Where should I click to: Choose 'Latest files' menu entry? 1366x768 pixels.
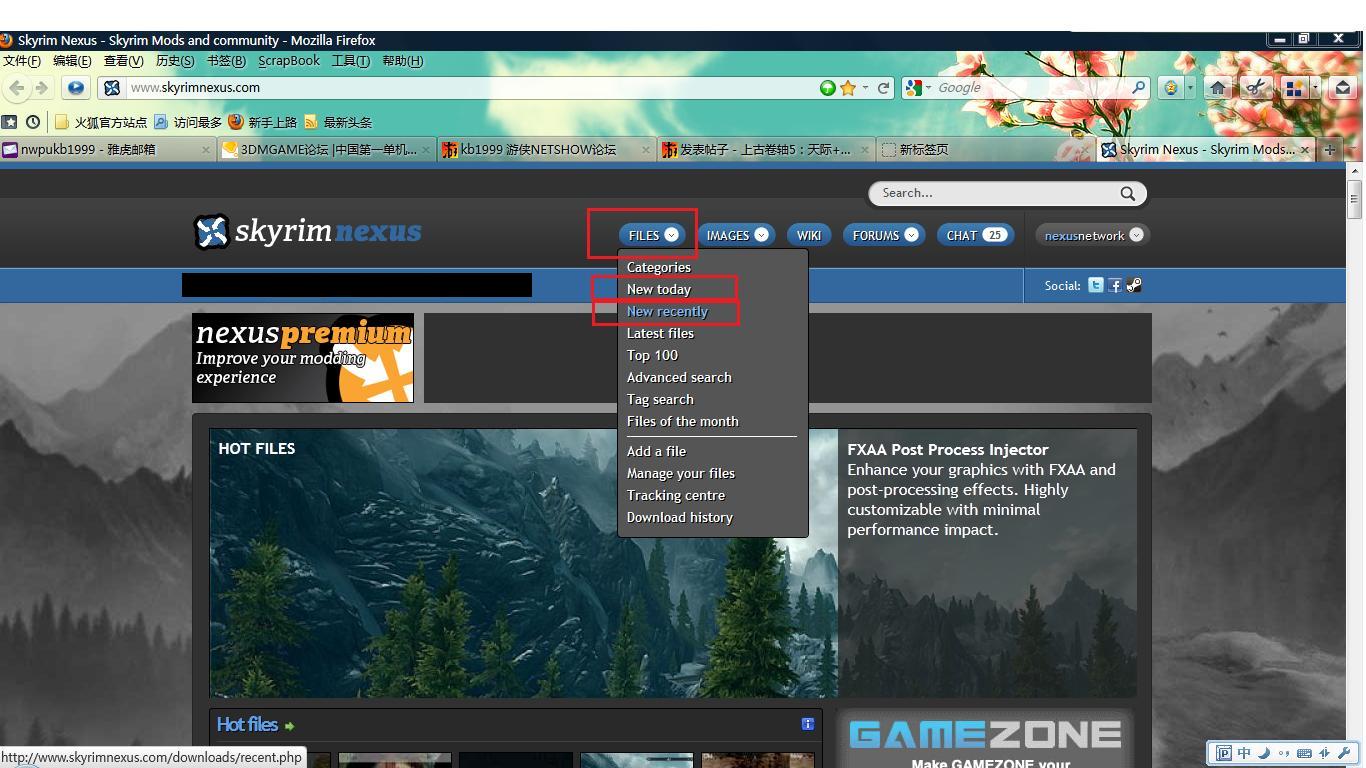click(x=660, y=333)
